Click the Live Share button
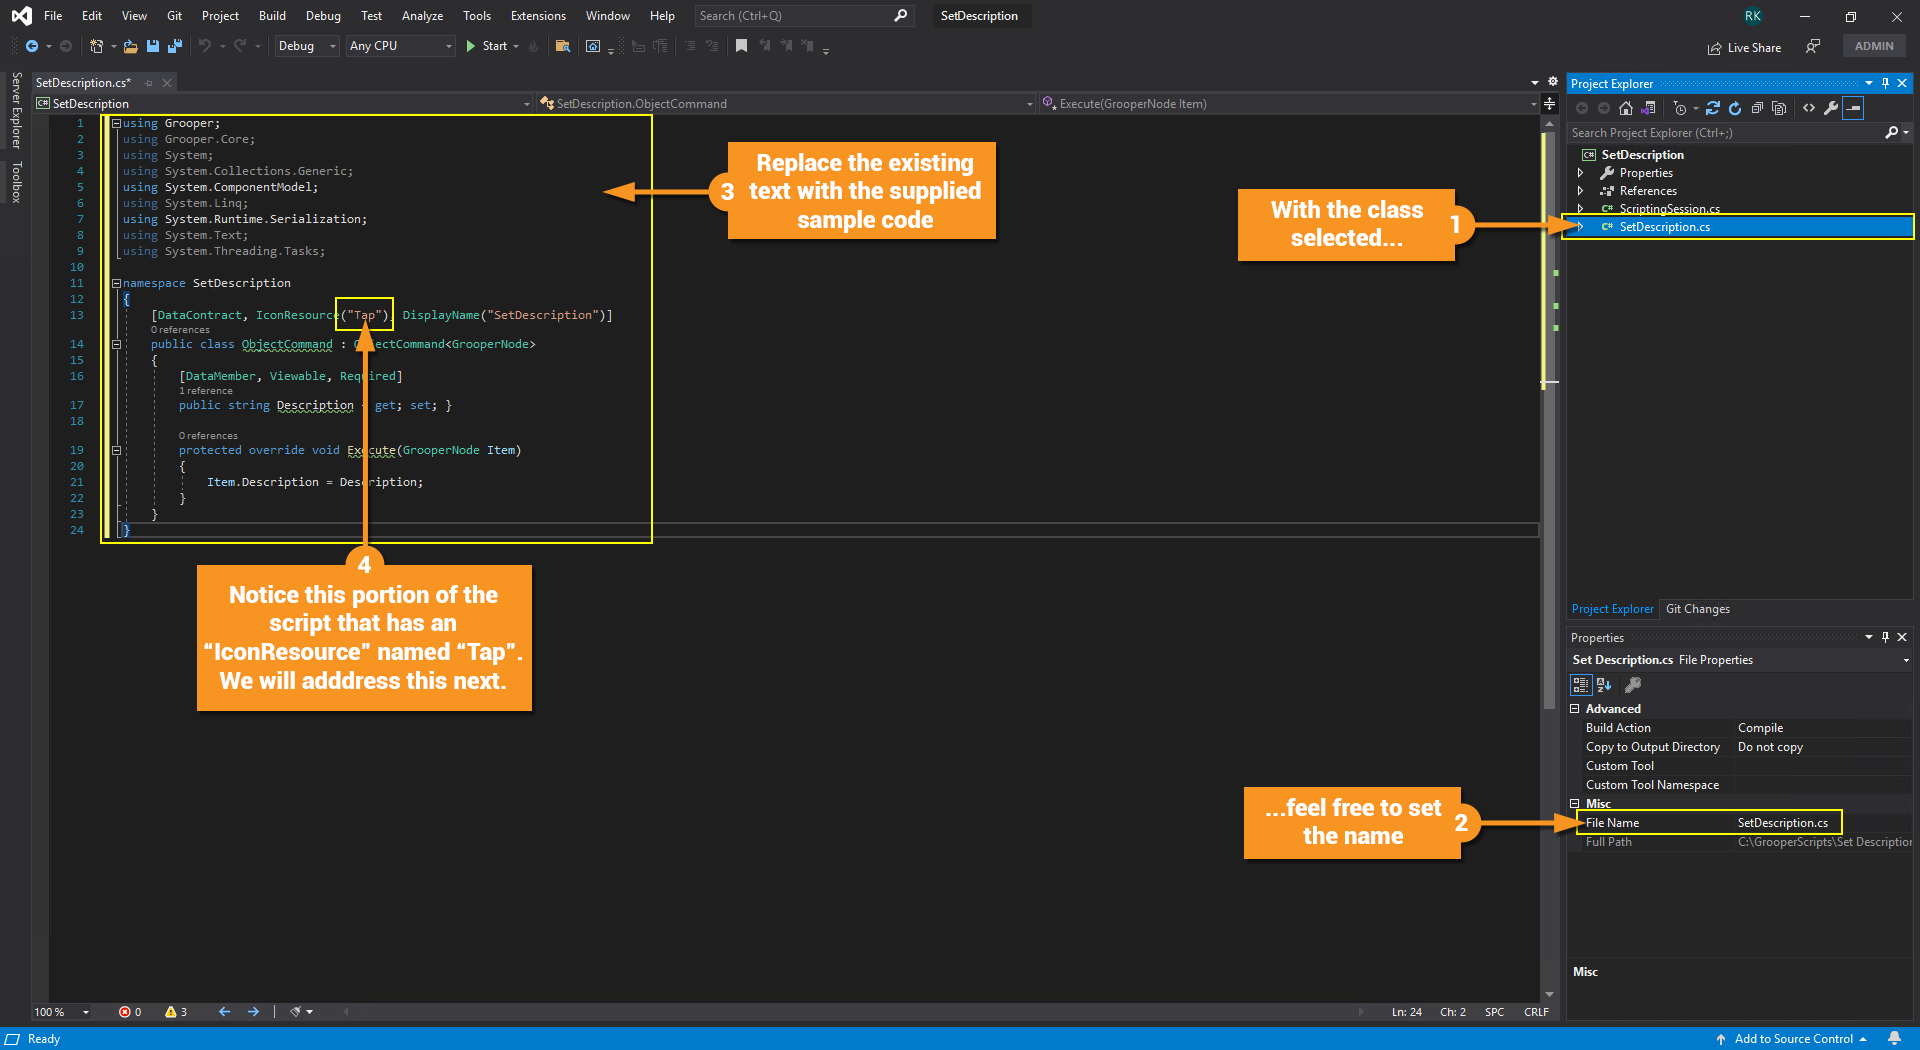 pyautogui.click(x=1744, y=47)
